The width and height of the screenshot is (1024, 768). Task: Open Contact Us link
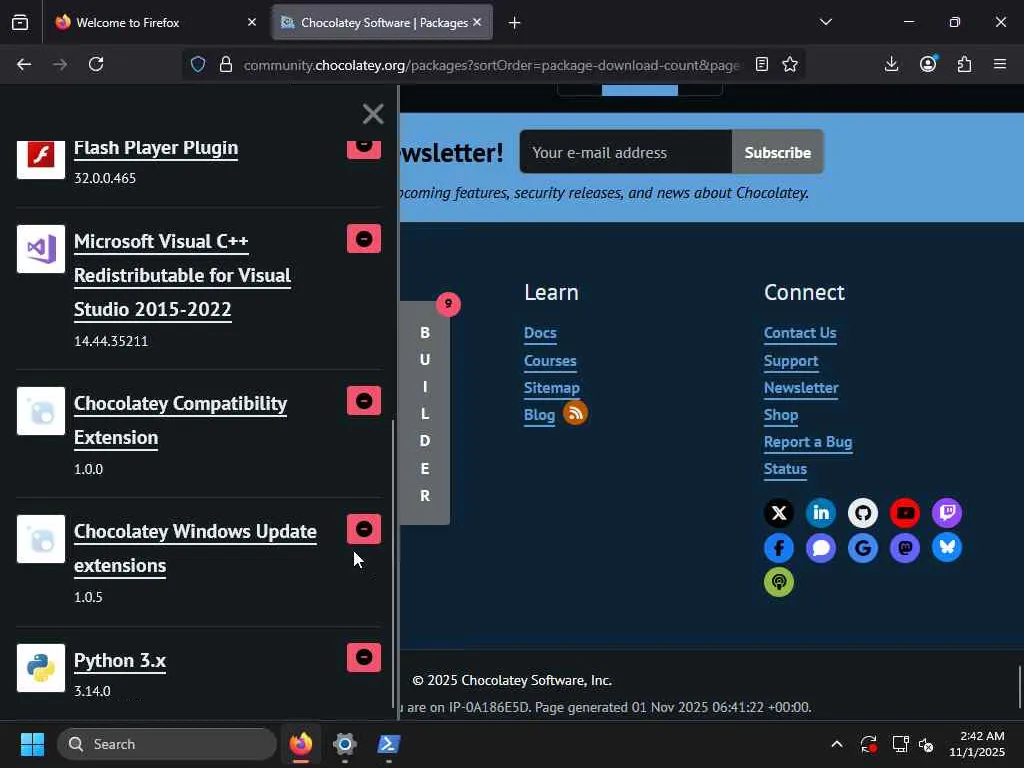pyautogui.click(x=800, y=333)
